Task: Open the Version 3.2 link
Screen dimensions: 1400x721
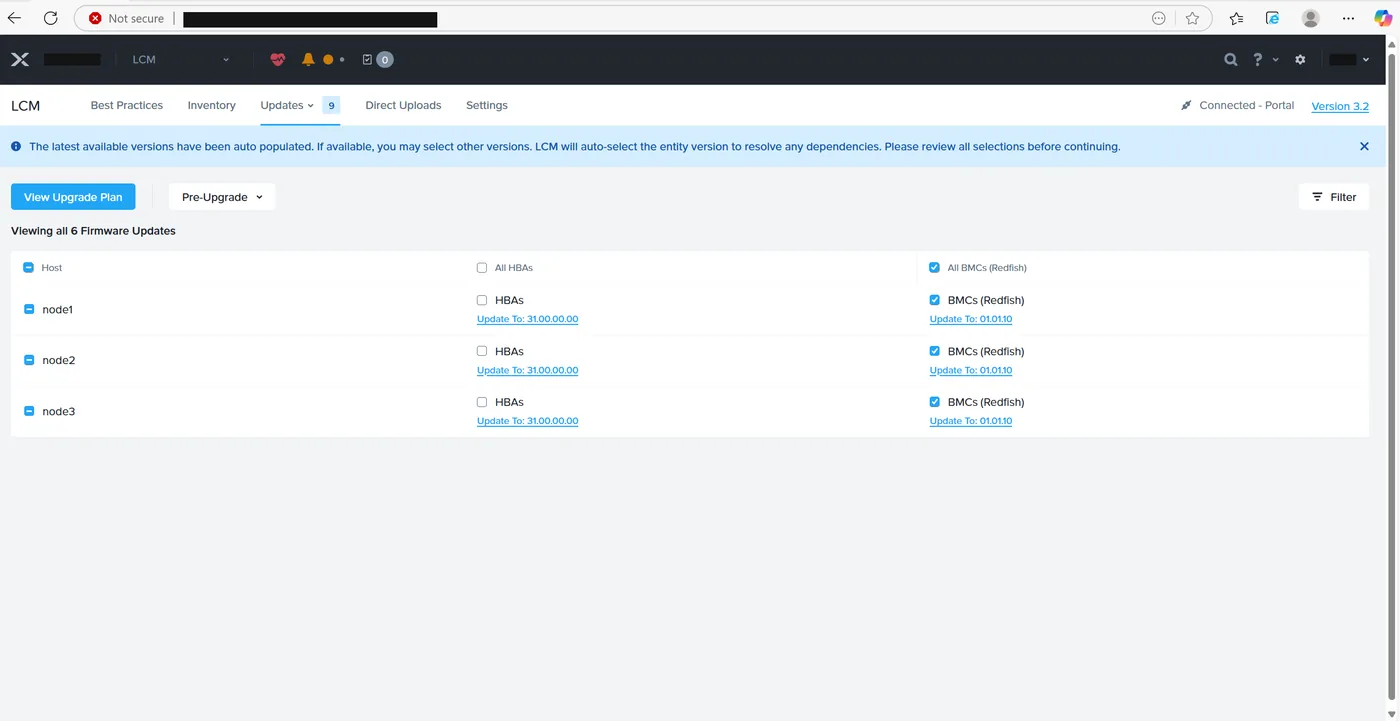Action: pyautogui.click(x=1340, y=106)
